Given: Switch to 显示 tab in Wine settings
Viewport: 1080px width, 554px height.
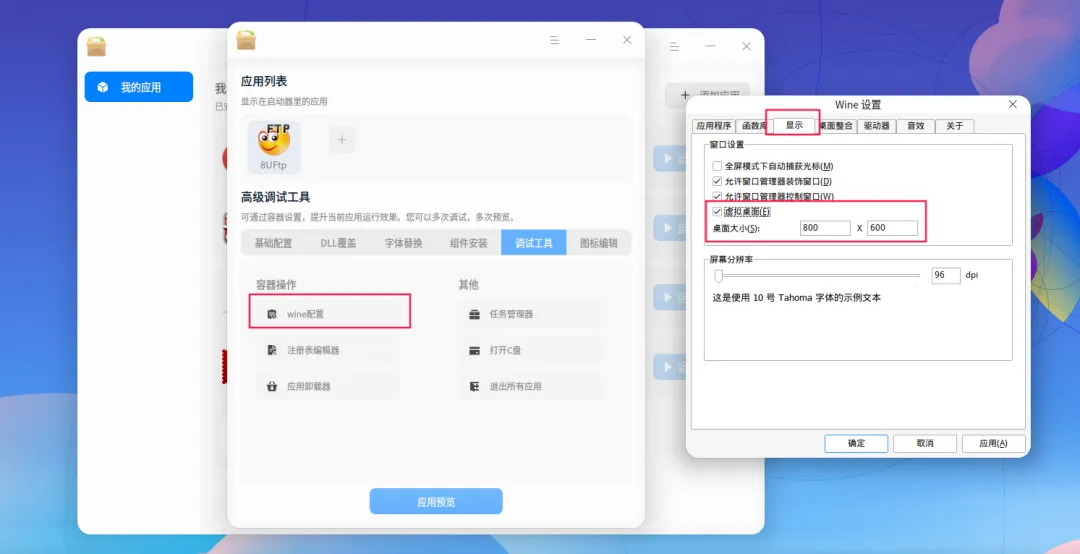Looking at the screenshot, I should click(x=793, y=125).
